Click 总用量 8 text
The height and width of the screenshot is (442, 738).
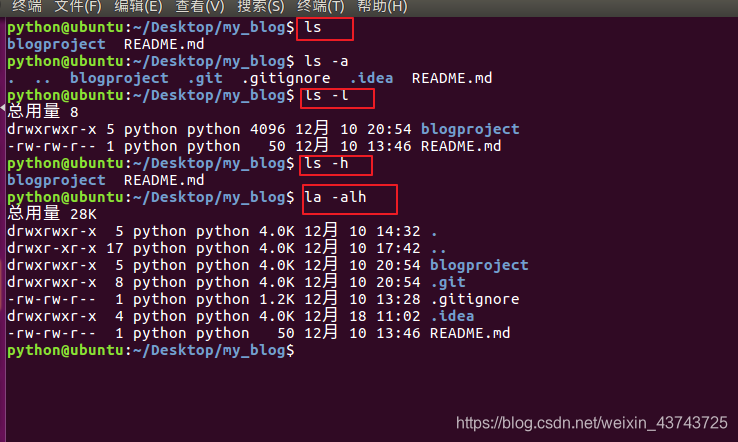(x=43, y=112)
